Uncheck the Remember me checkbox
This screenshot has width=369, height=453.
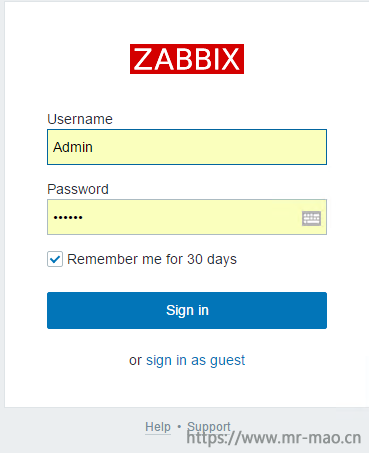55,259
